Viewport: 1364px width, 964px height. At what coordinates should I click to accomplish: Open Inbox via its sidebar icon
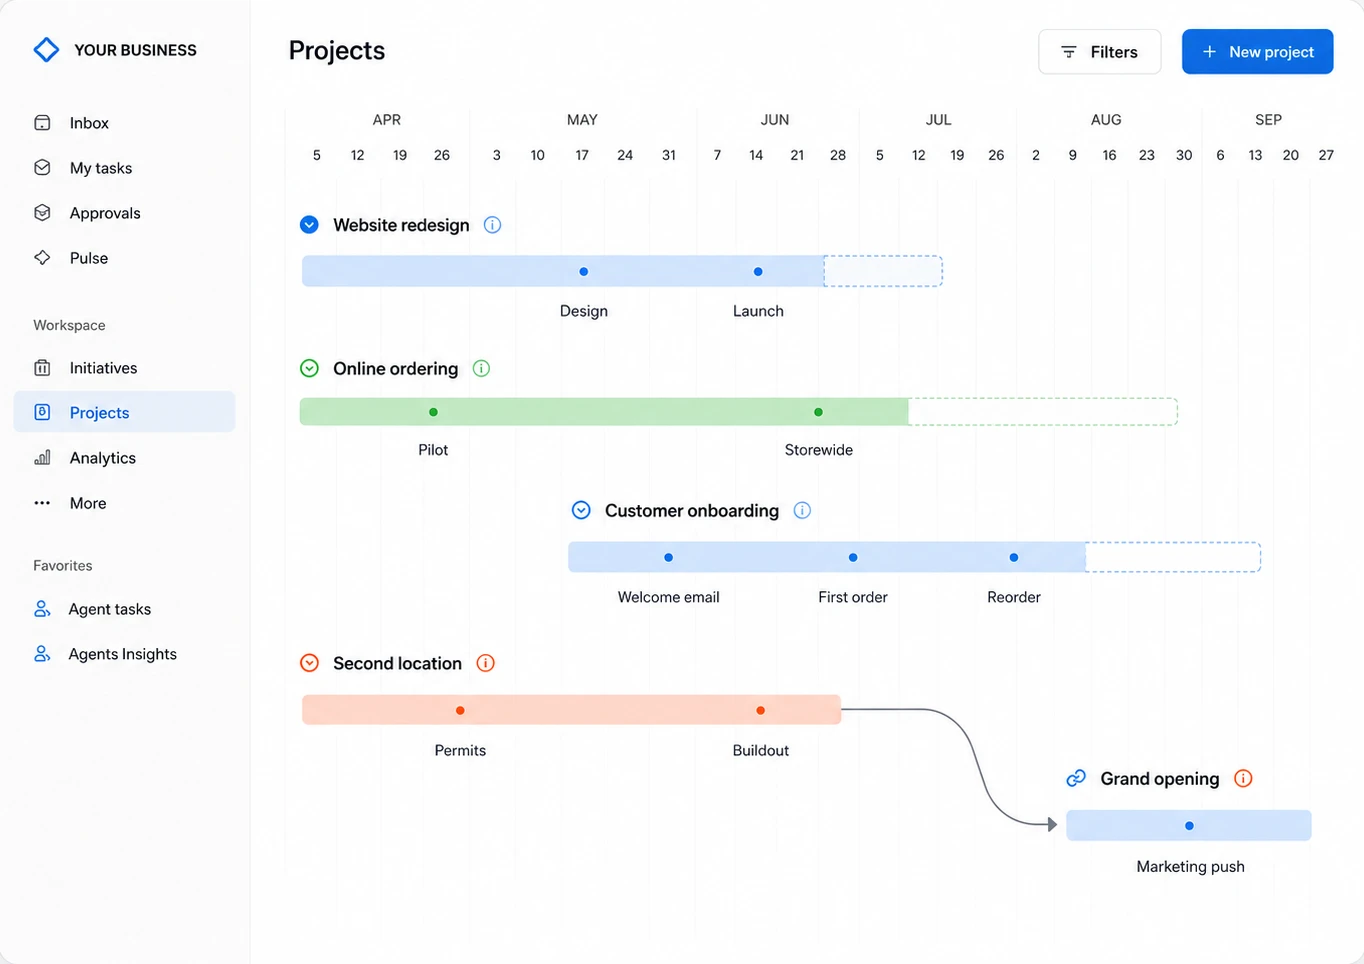pyautogui.click(x=42, y=123)
